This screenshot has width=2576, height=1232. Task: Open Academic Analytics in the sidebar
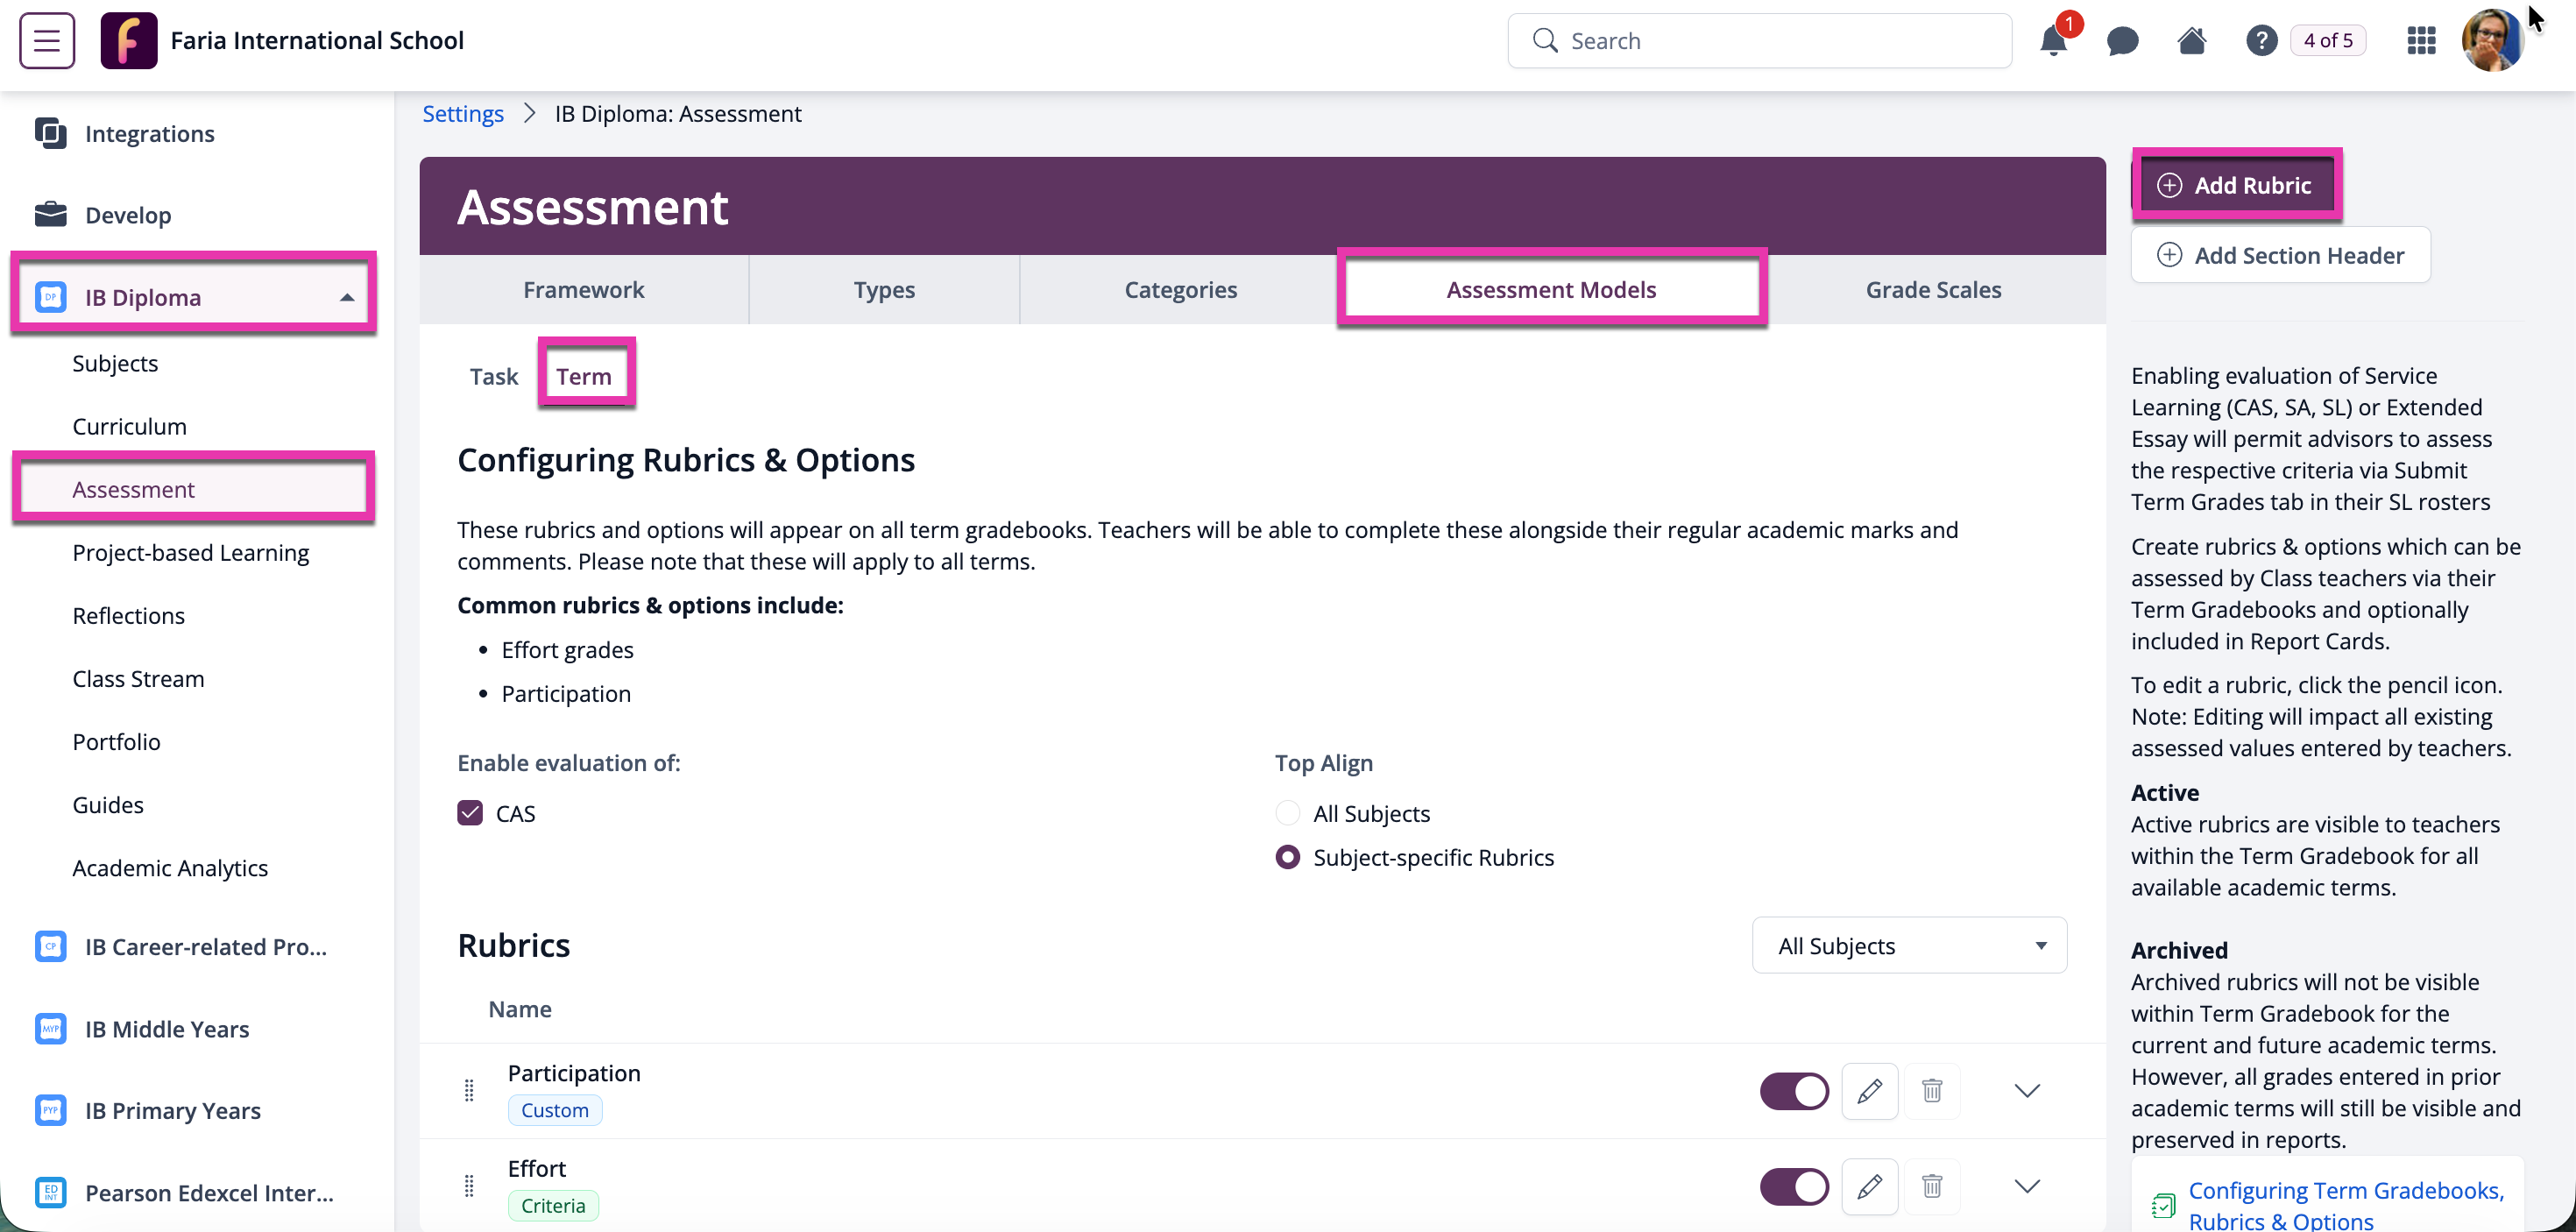(x=170, y=867)
